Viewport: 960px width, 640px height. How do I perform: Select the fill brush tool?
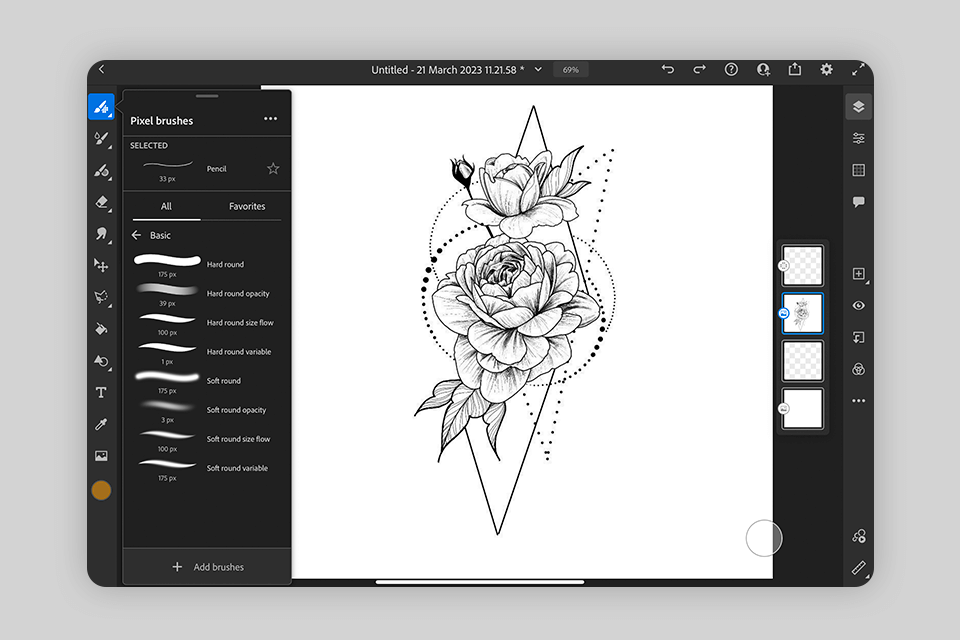click(101, 171)
